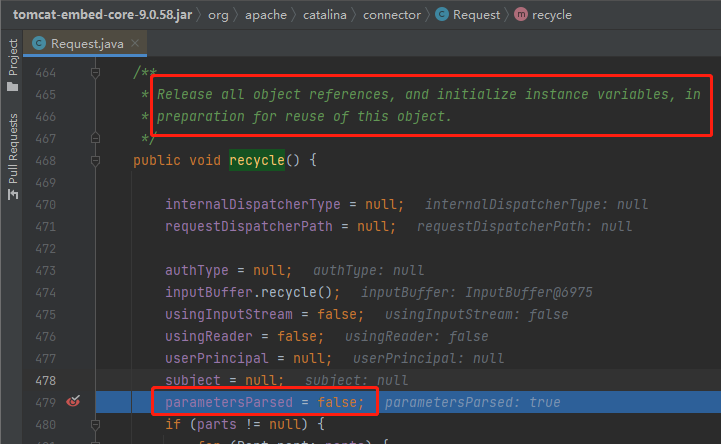Click the method icon beside recycle breadcrumb

point(521,15)
